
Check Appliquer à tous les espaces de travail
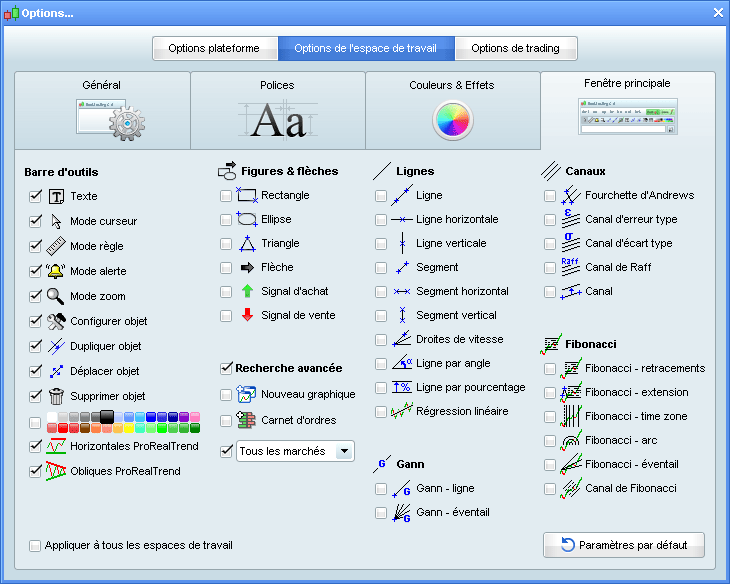click(x=36, y=546)
